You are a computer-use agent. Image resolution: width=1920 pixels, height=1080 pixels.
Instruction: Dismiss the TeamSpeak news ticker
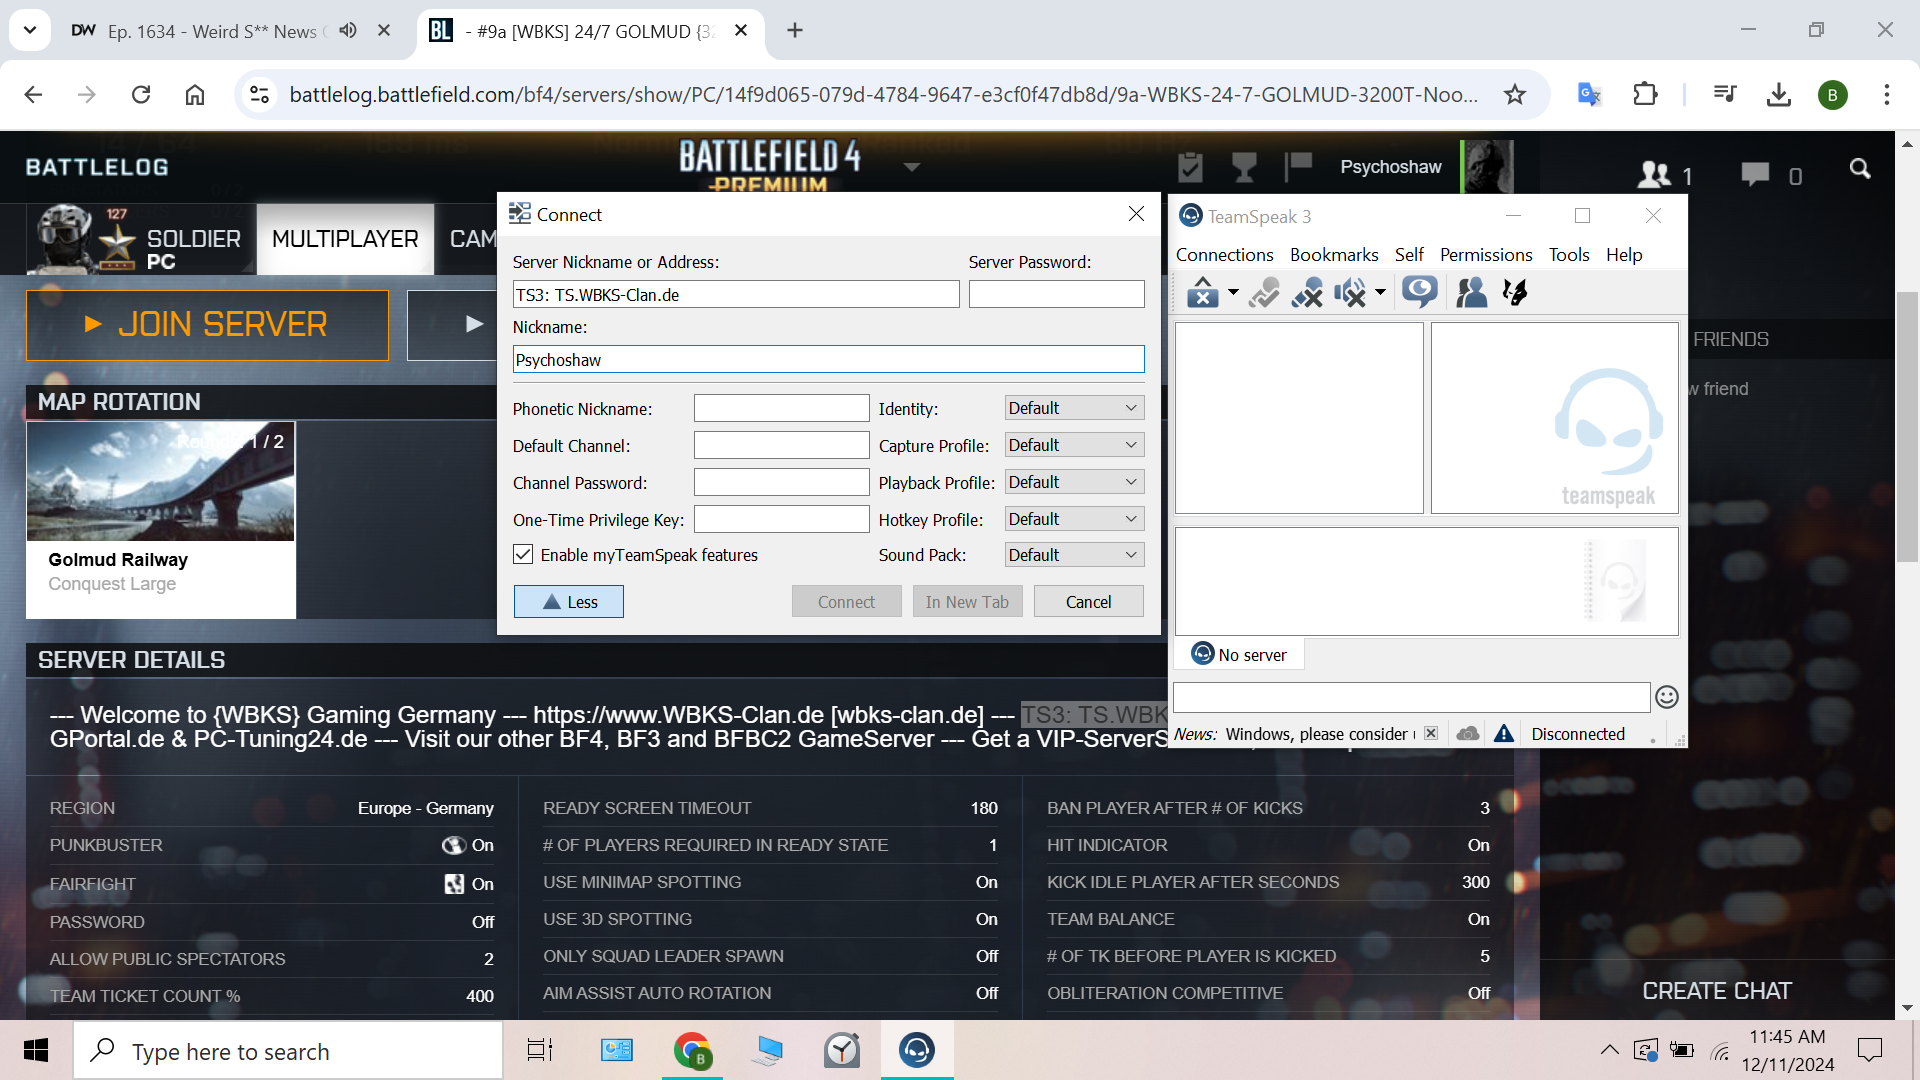(1431, 734)
